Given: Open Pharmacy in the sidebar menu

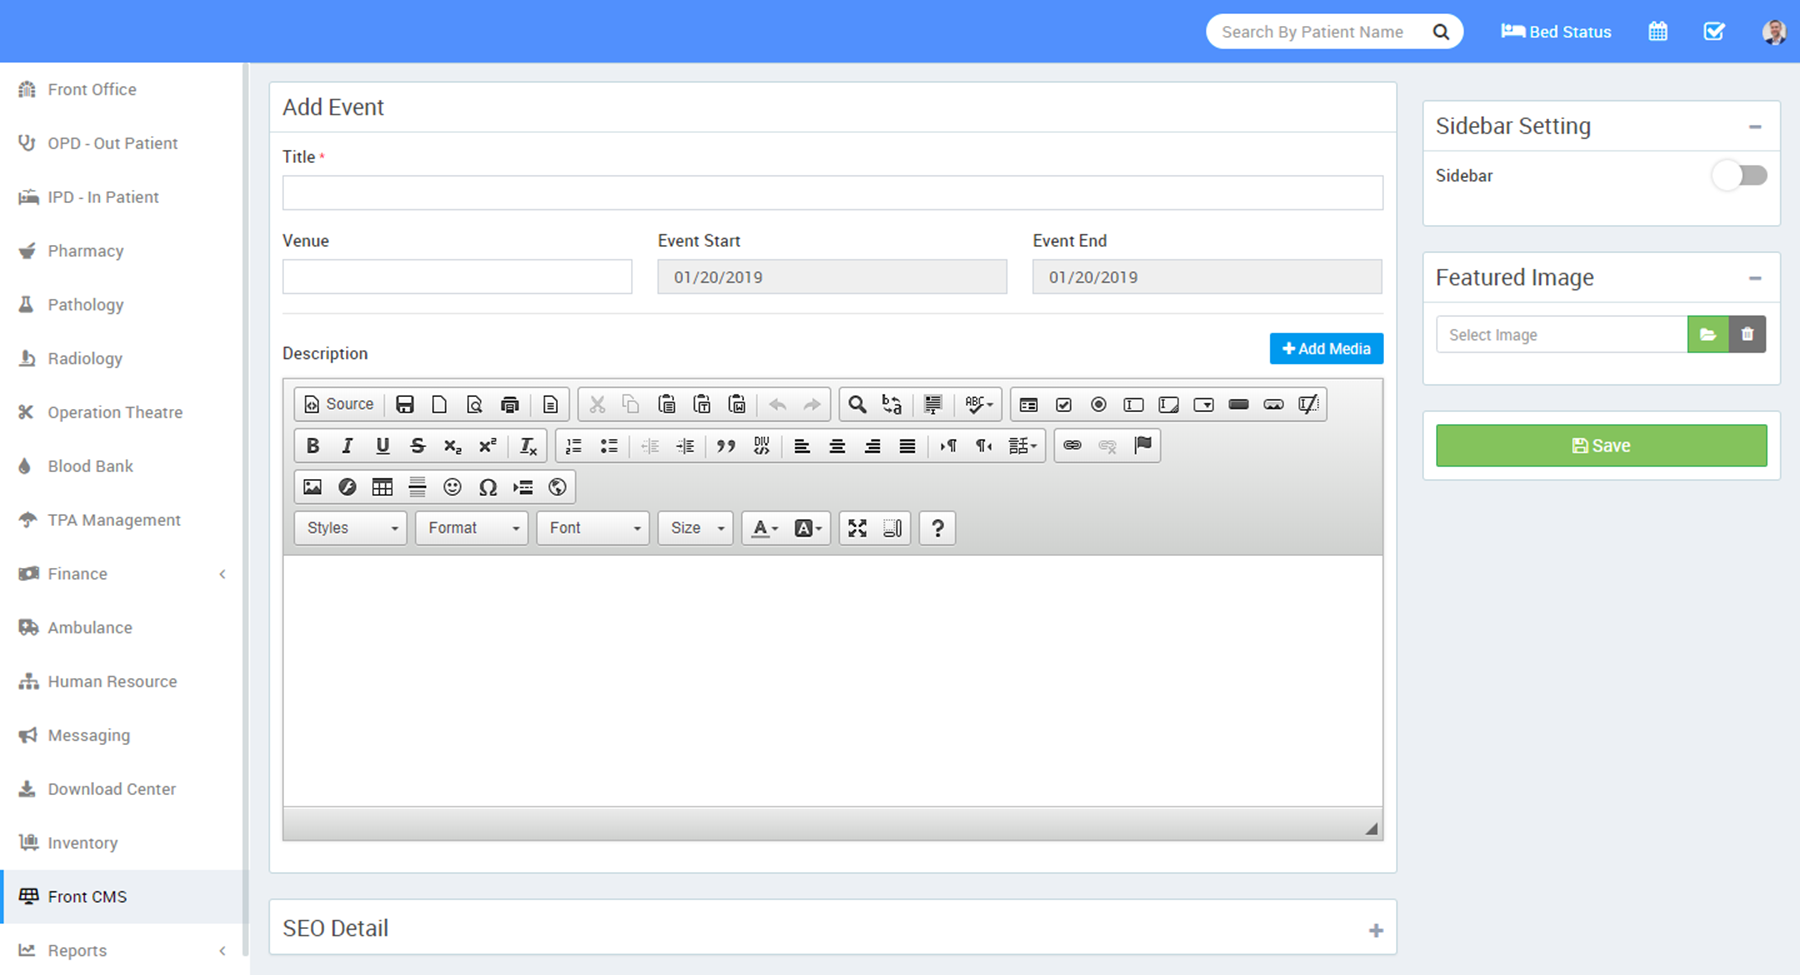Looking at the screenshot, I should coord(86,251).
